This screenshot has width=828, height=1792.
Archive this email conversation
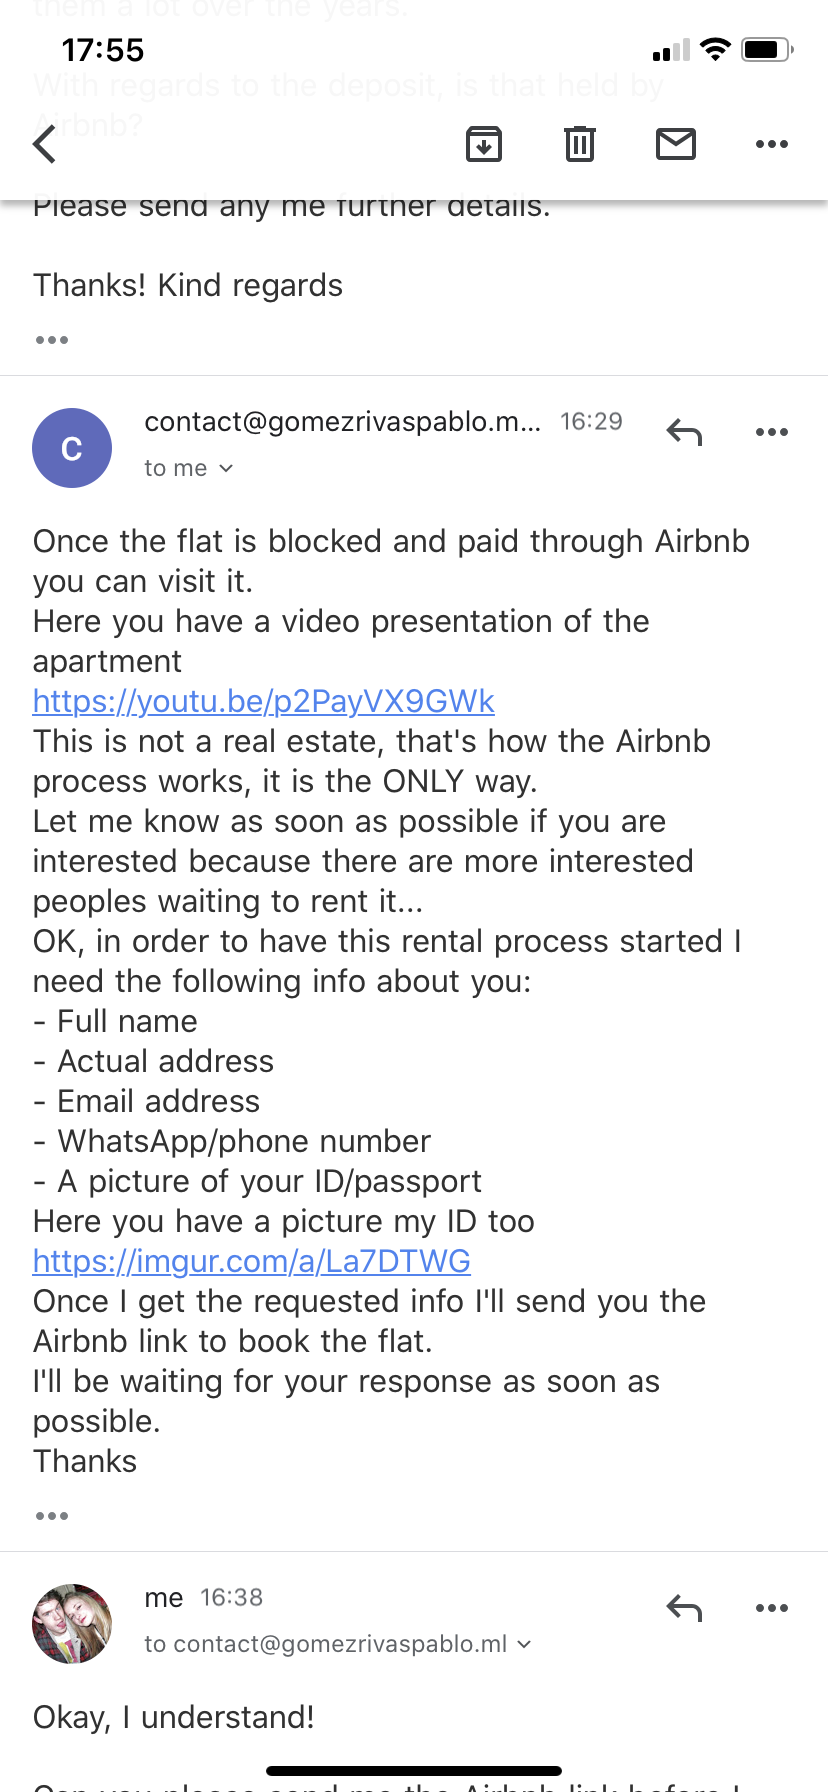click(484, 144)
